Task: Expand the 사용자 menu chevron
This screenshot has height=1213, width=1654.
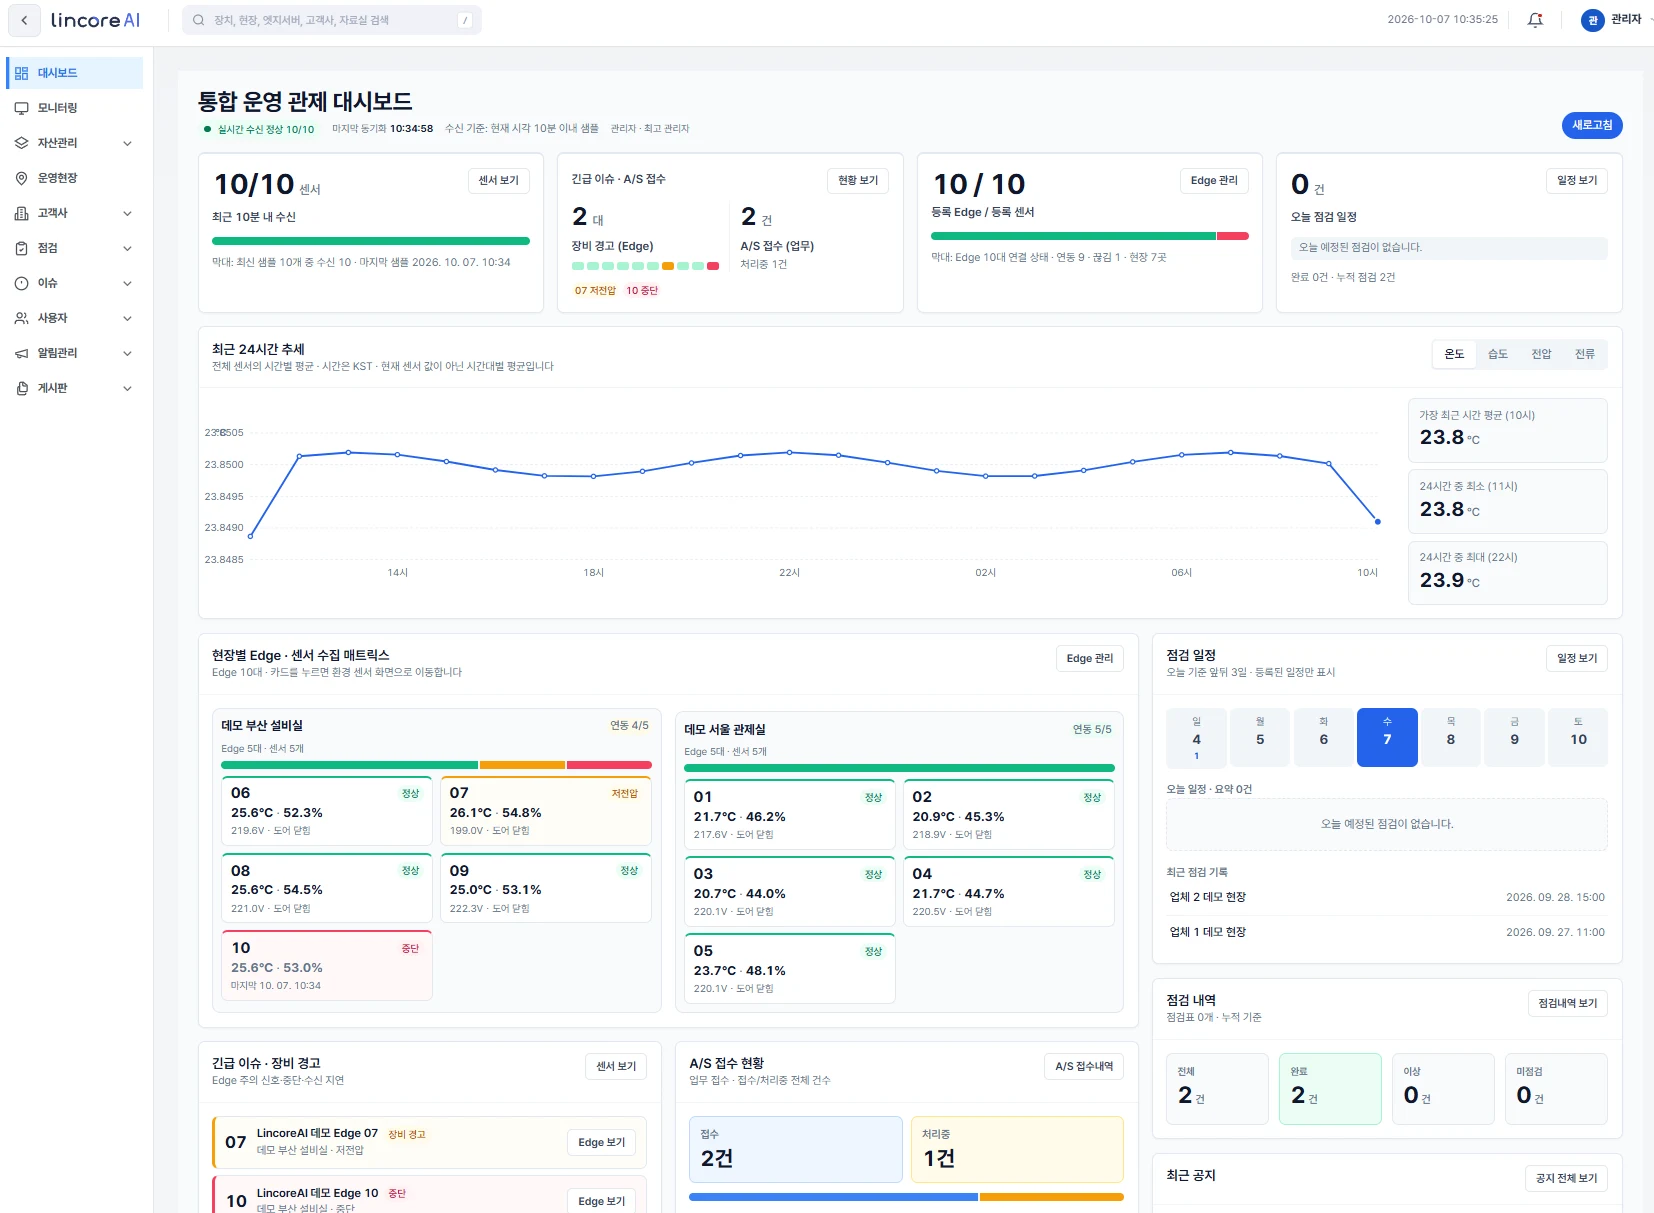Action: (x=127, y=318)
